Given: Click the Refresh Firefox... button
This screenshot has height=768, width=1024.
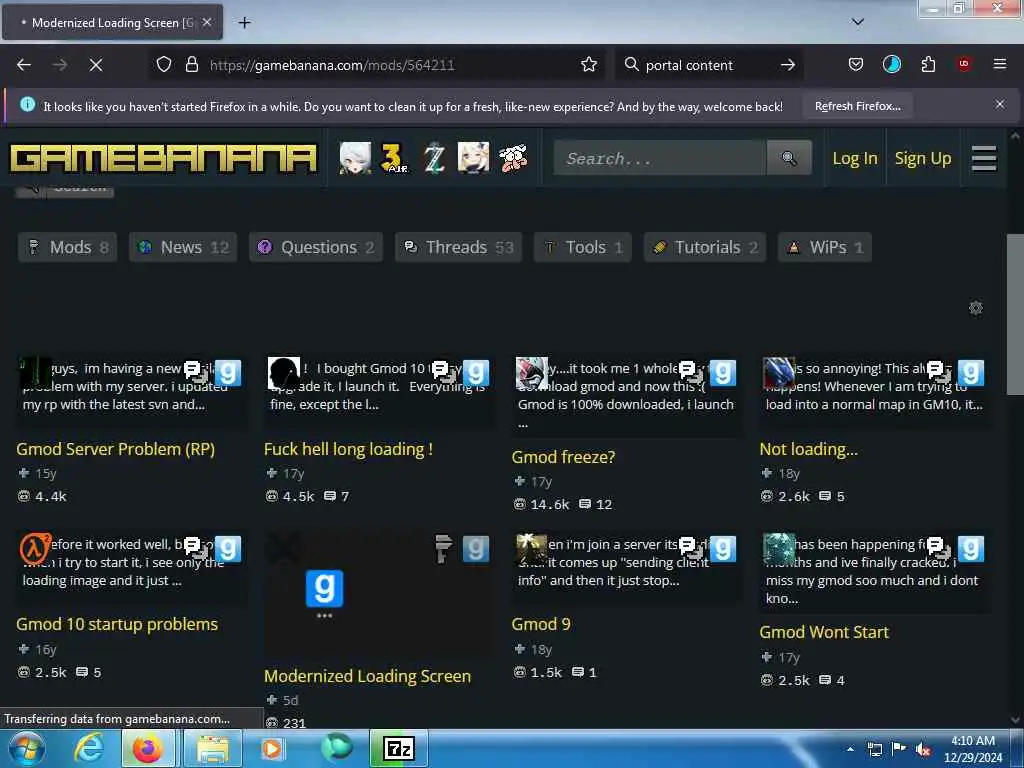Looking at the screenshot, I should pyautogui.click(x=857, y=106).
